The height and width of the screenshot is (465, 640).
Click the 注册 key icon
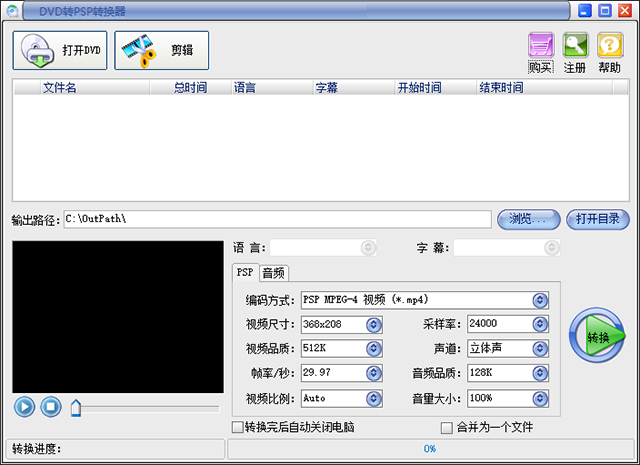(575, 45)
